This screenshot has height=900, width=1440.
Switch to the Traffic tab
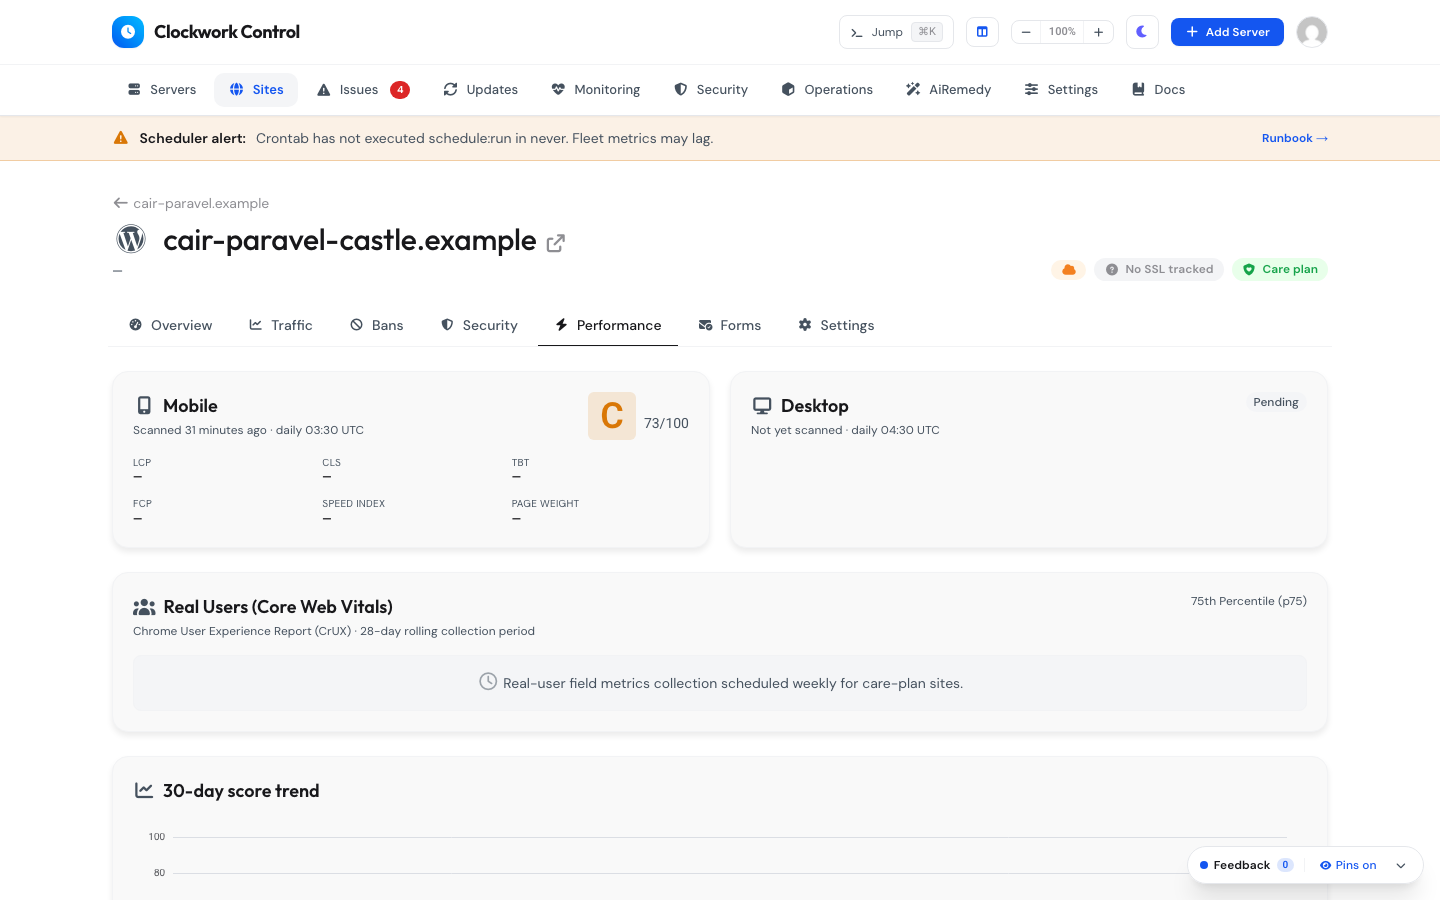pos(281,325)
